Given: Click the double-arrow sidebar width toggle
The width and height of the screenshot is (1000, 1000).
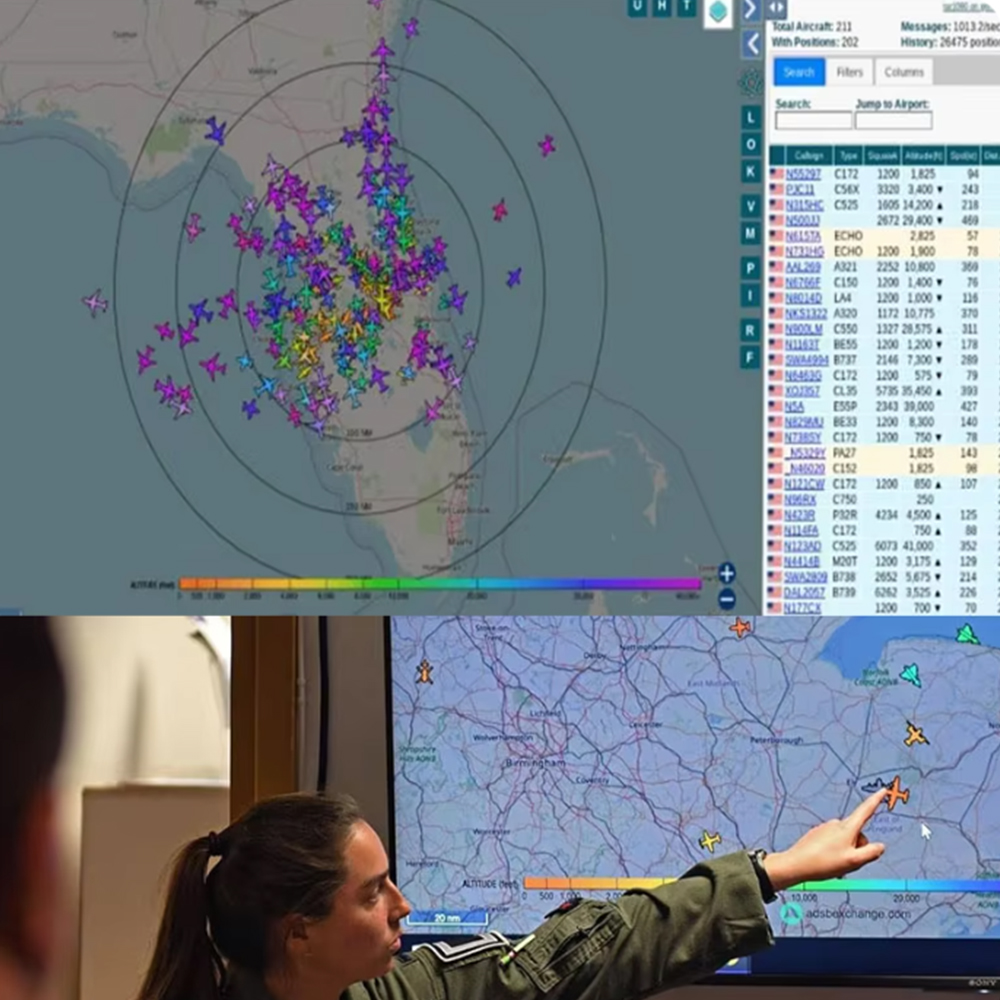Looking at the screenshot, I should click(777, 8).
